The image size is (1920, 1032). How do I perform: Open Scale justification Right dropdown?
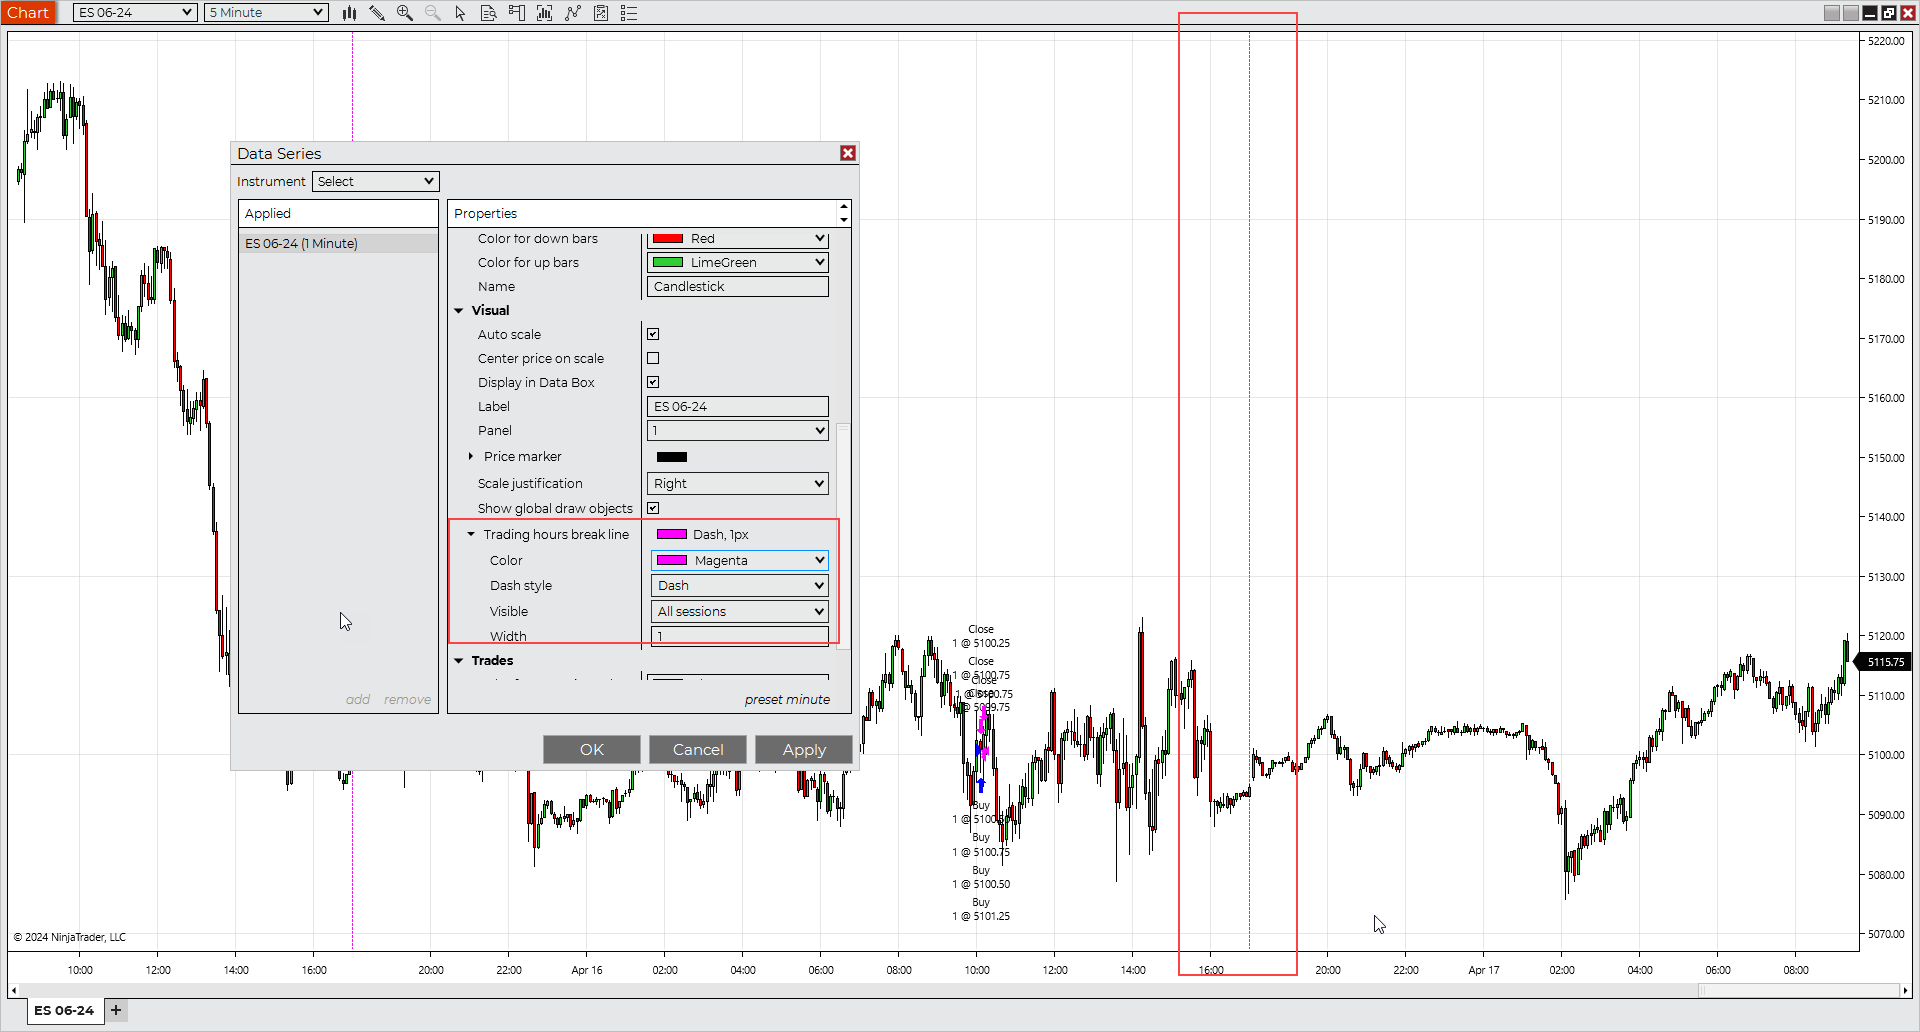(x=738, y=484)
